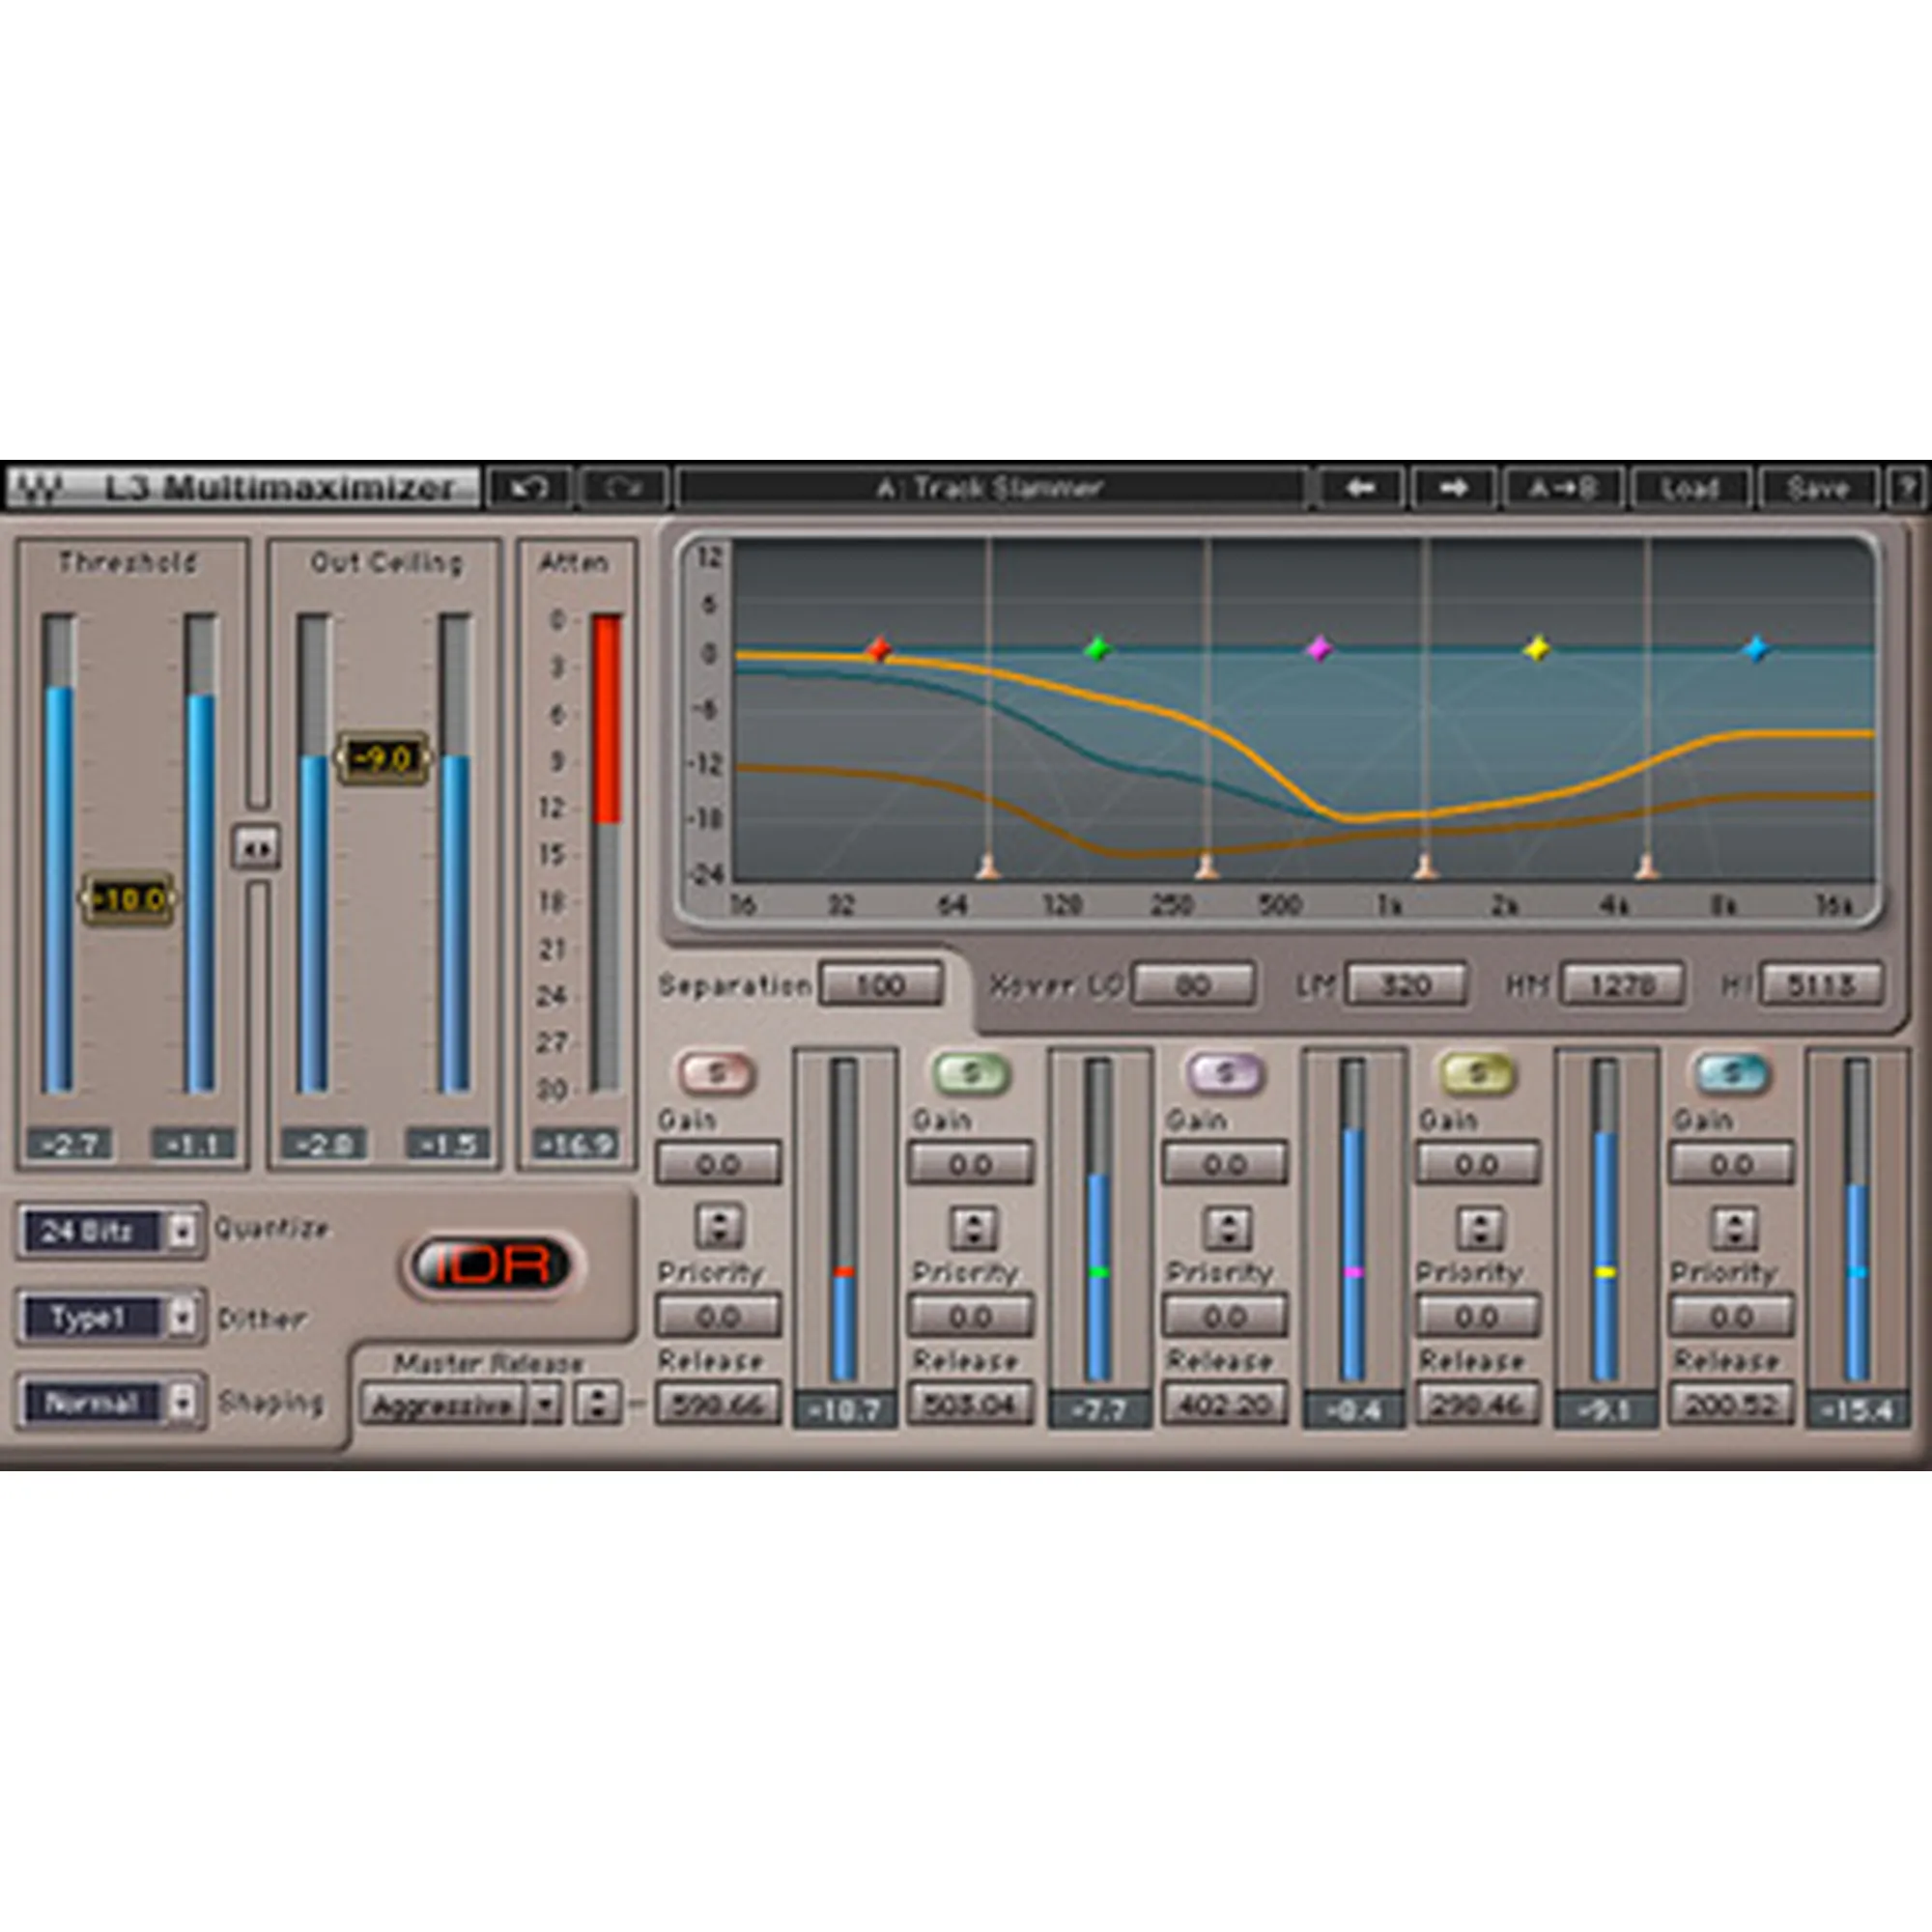Click blue band Gain value field

click(x=1731, y=1164)
